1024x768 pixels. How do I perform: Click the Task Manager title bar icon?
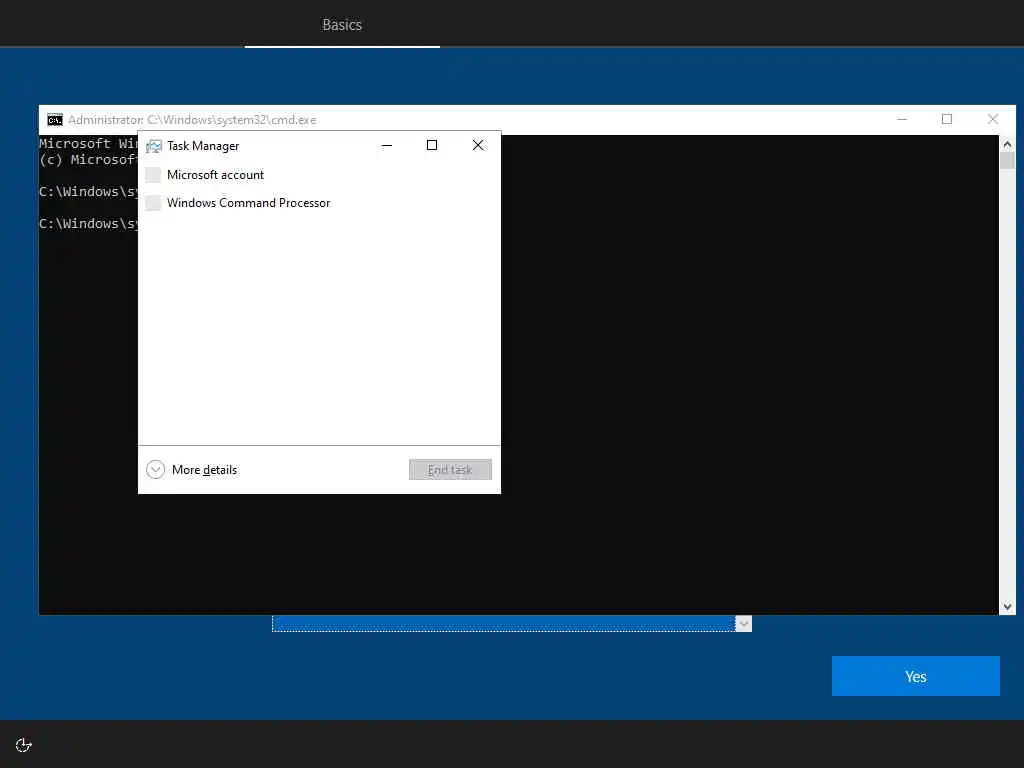[154, 146]
